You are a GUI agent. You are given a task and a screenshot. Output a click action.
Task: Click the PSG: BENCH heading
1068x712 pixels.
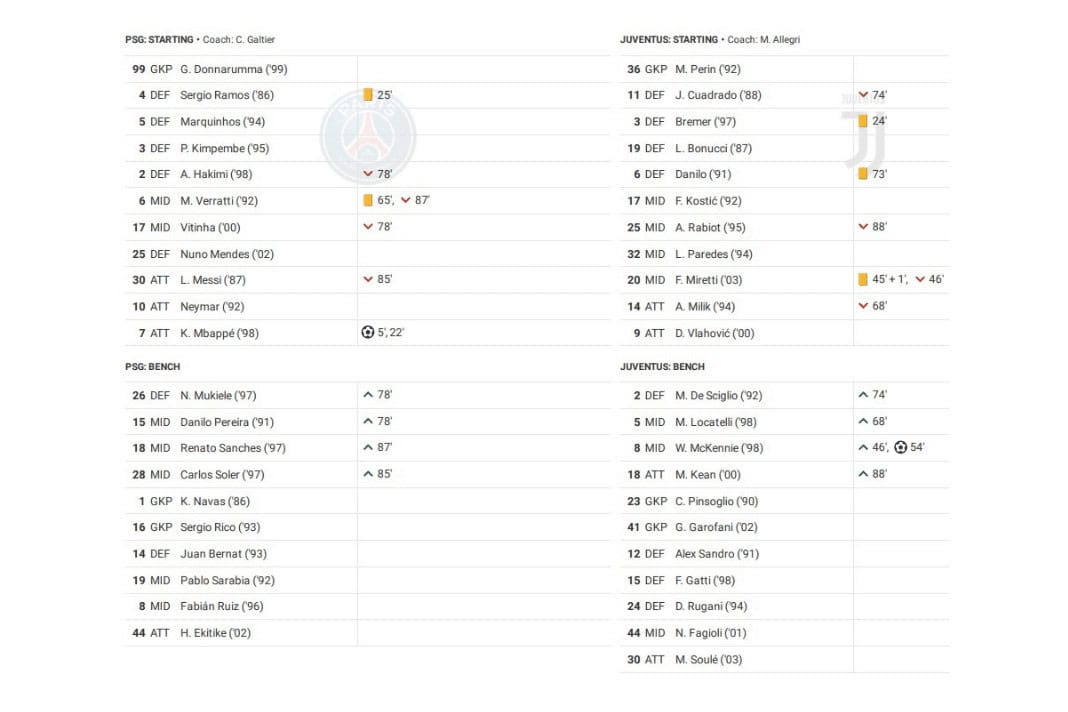point(152,367)
